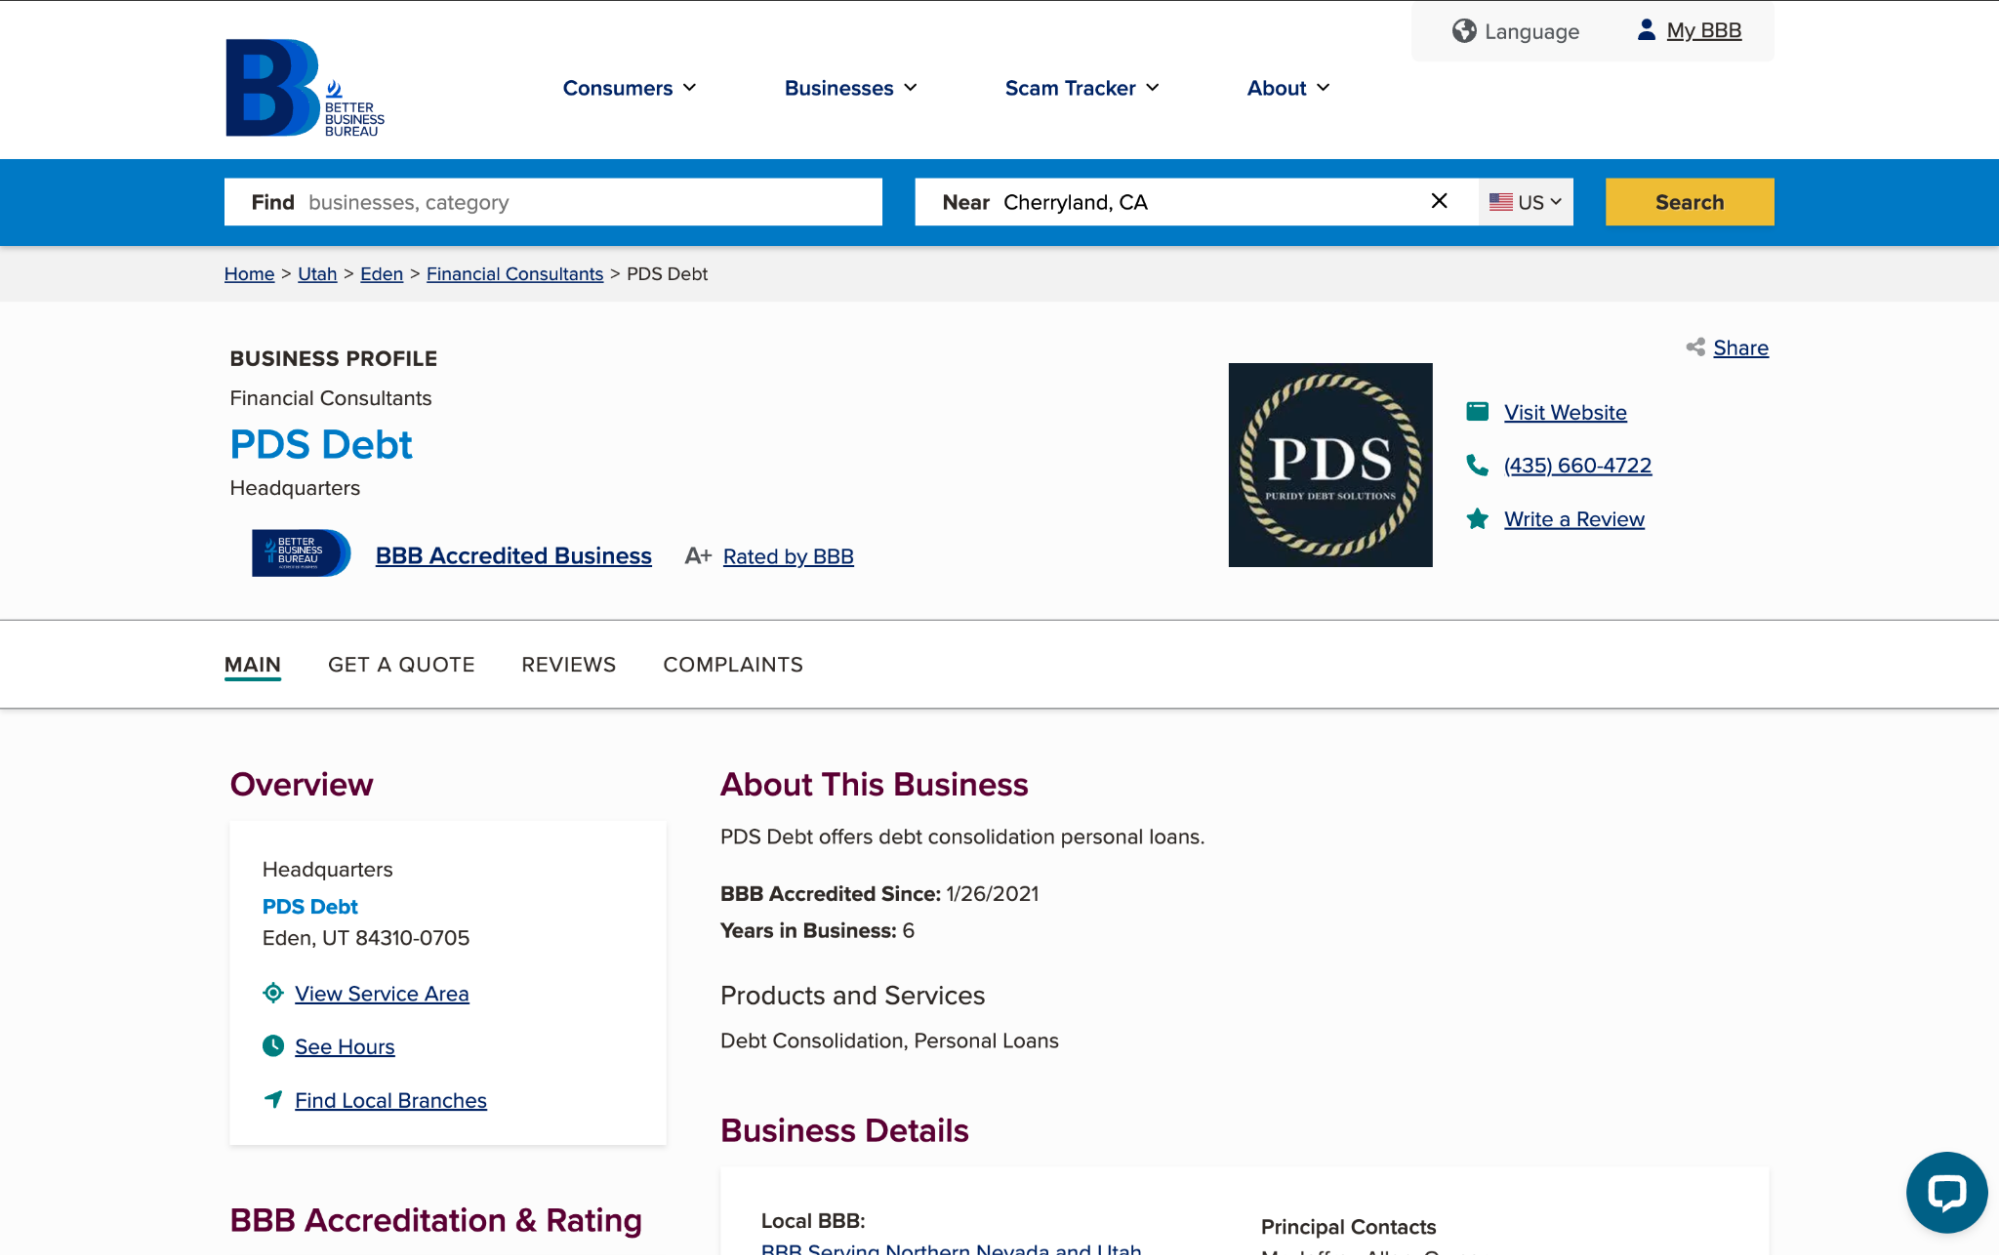Click the Share link

[1740, 348]
